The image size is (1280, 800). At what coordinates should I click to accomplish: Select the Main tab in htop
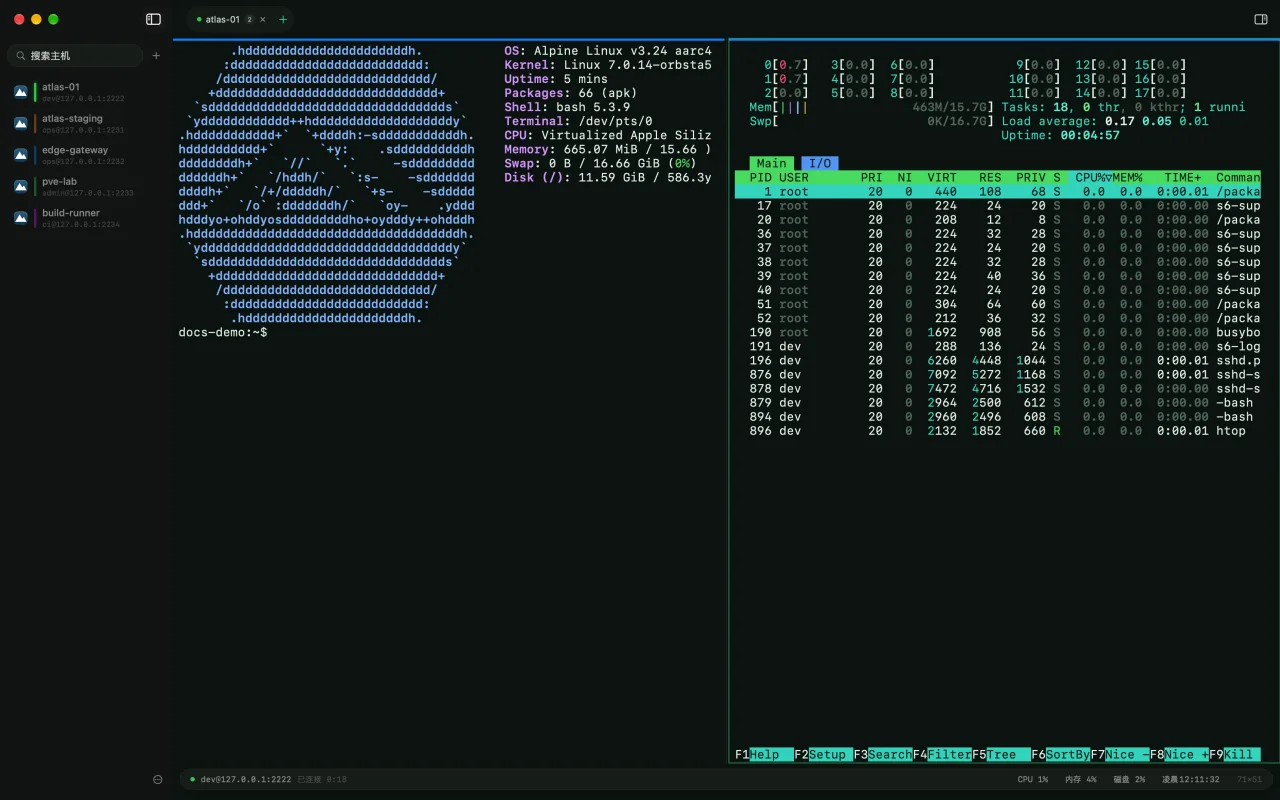coord(771,163)
